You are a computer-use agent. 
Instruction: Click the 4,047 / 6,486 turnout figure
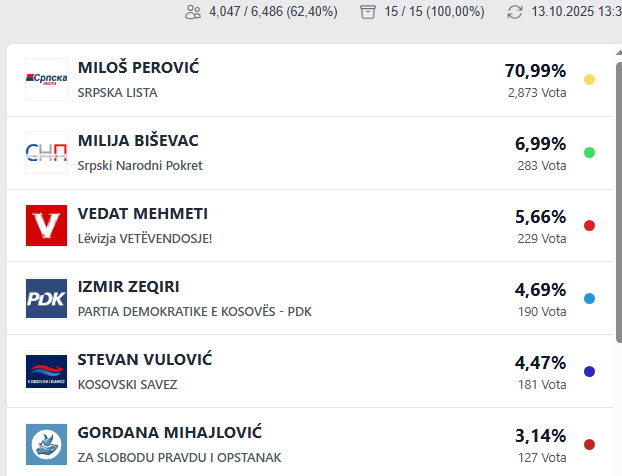point(273,12)
